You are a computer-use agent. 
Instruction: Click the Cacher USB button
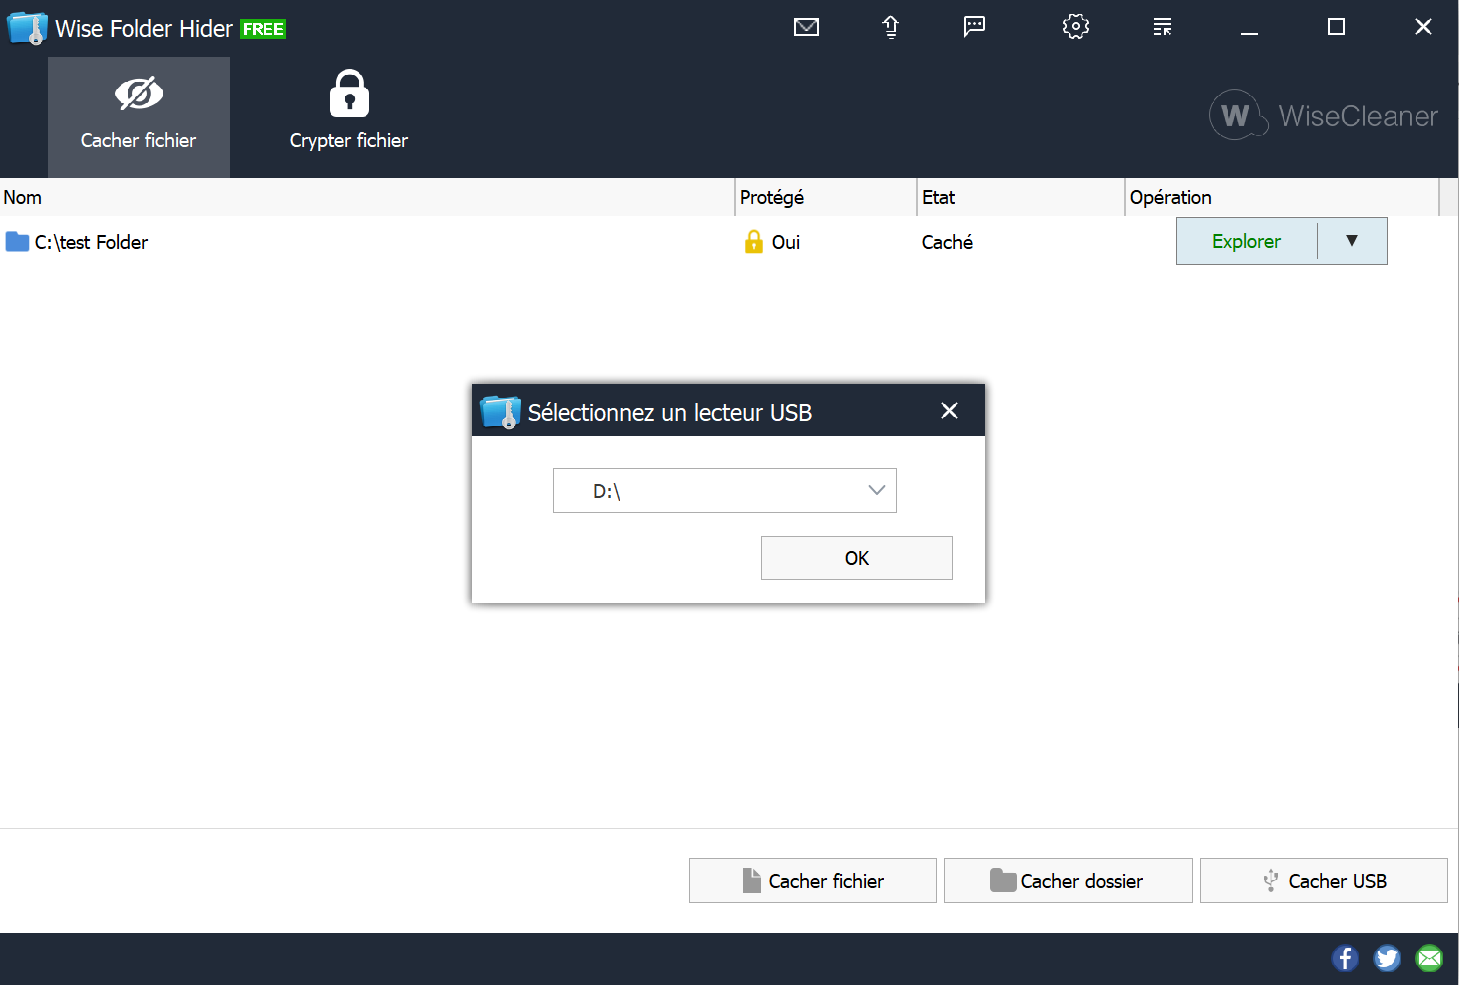(x=1324, y=881)
